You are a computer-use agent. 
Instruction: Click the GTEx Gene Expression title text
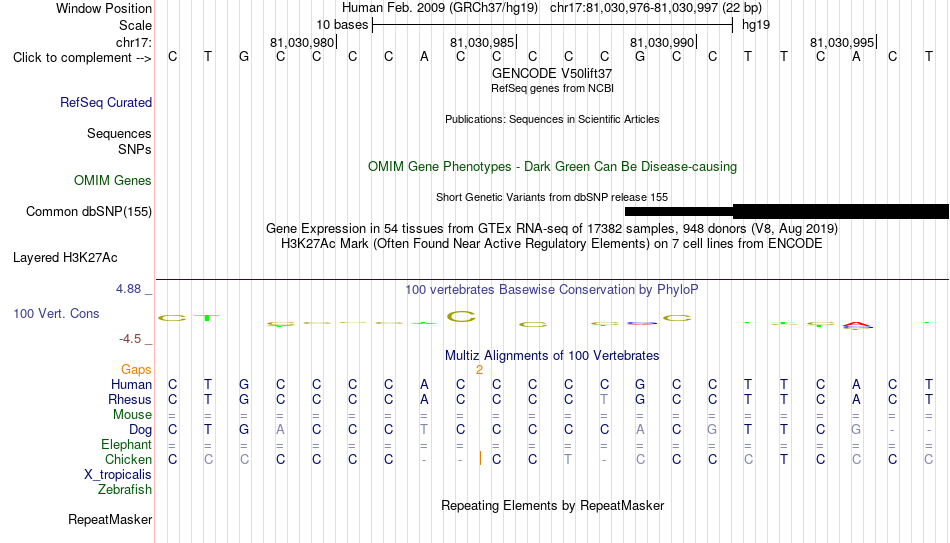552,228
